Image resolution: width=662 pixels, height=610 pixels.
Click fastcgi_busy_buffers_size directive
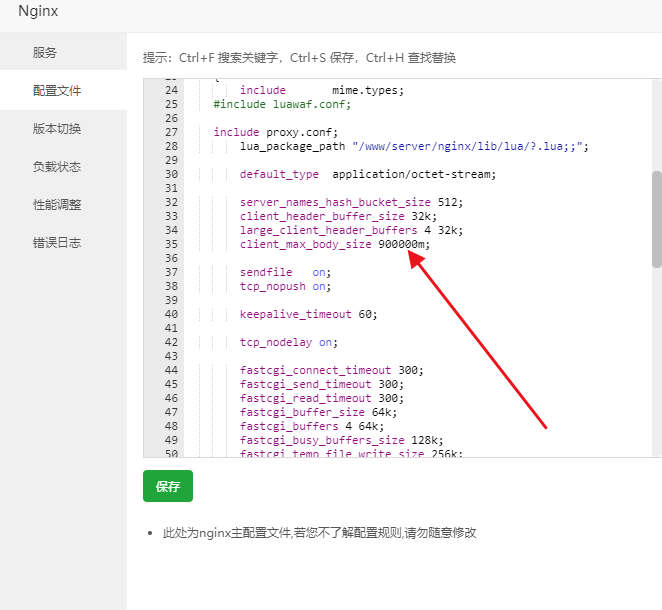[x=322, y=440]
